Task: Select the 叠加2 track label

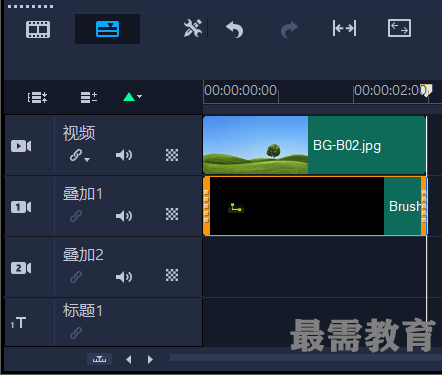Action: click(83, 255)
